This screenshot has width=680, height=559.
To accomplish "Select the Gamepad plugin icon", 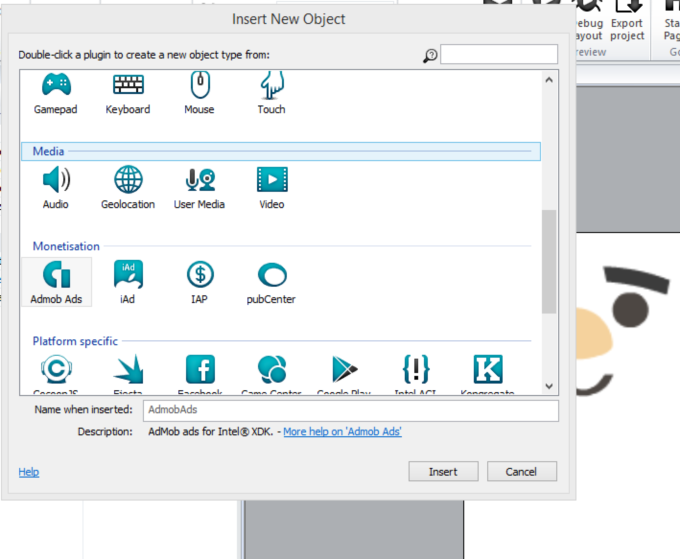I will point(56,85).
